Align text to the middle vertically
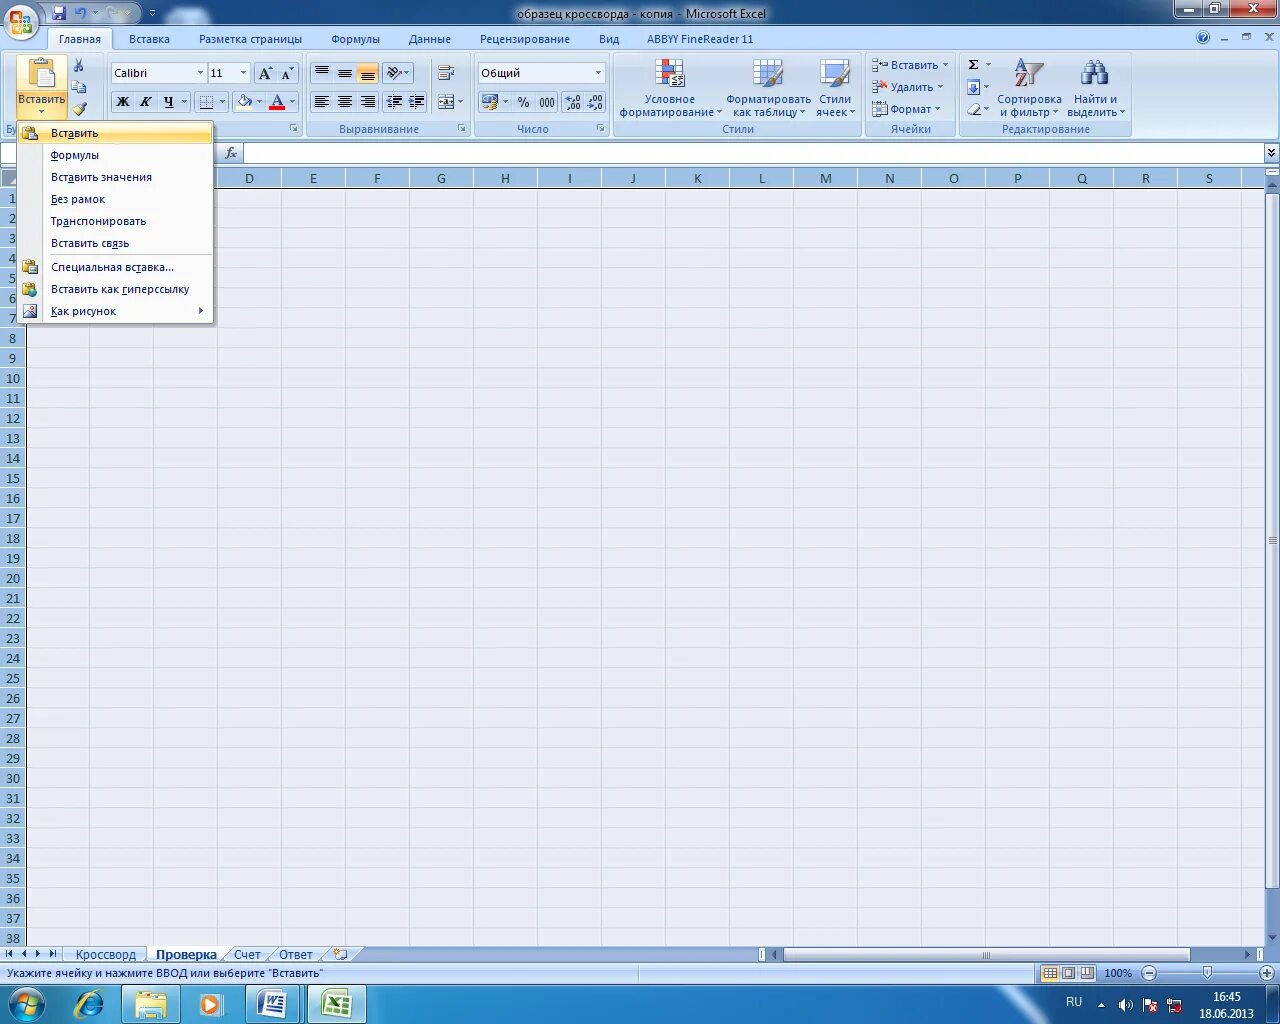 [345, 73]
